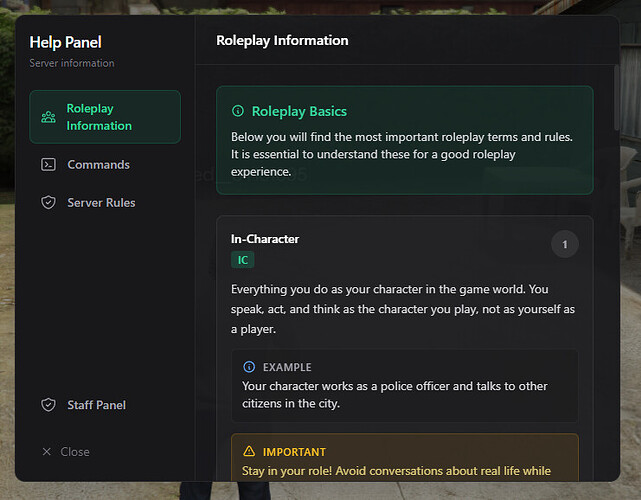Click the IMPORTANT stay in role notice

(x=405, y=457)
